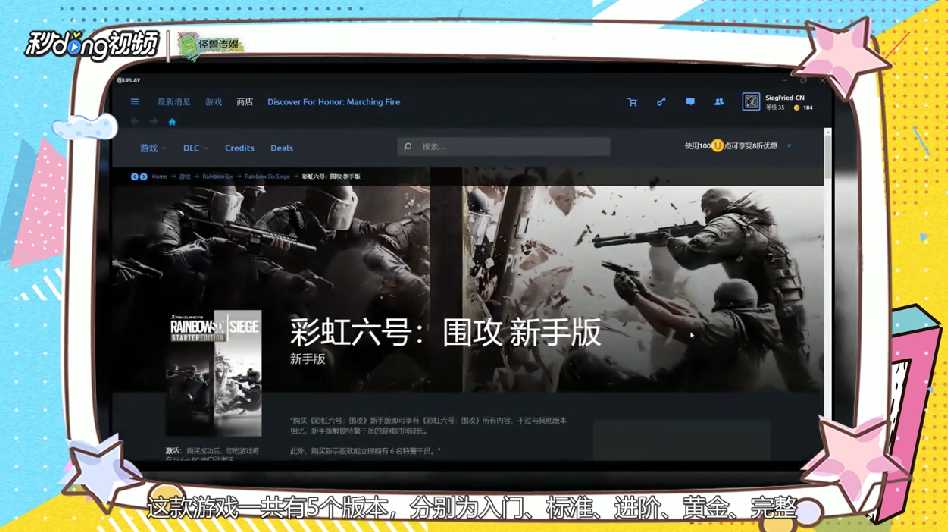Go forward with the right arrow
Screen dimensions: 948x532
pos(154,122)
